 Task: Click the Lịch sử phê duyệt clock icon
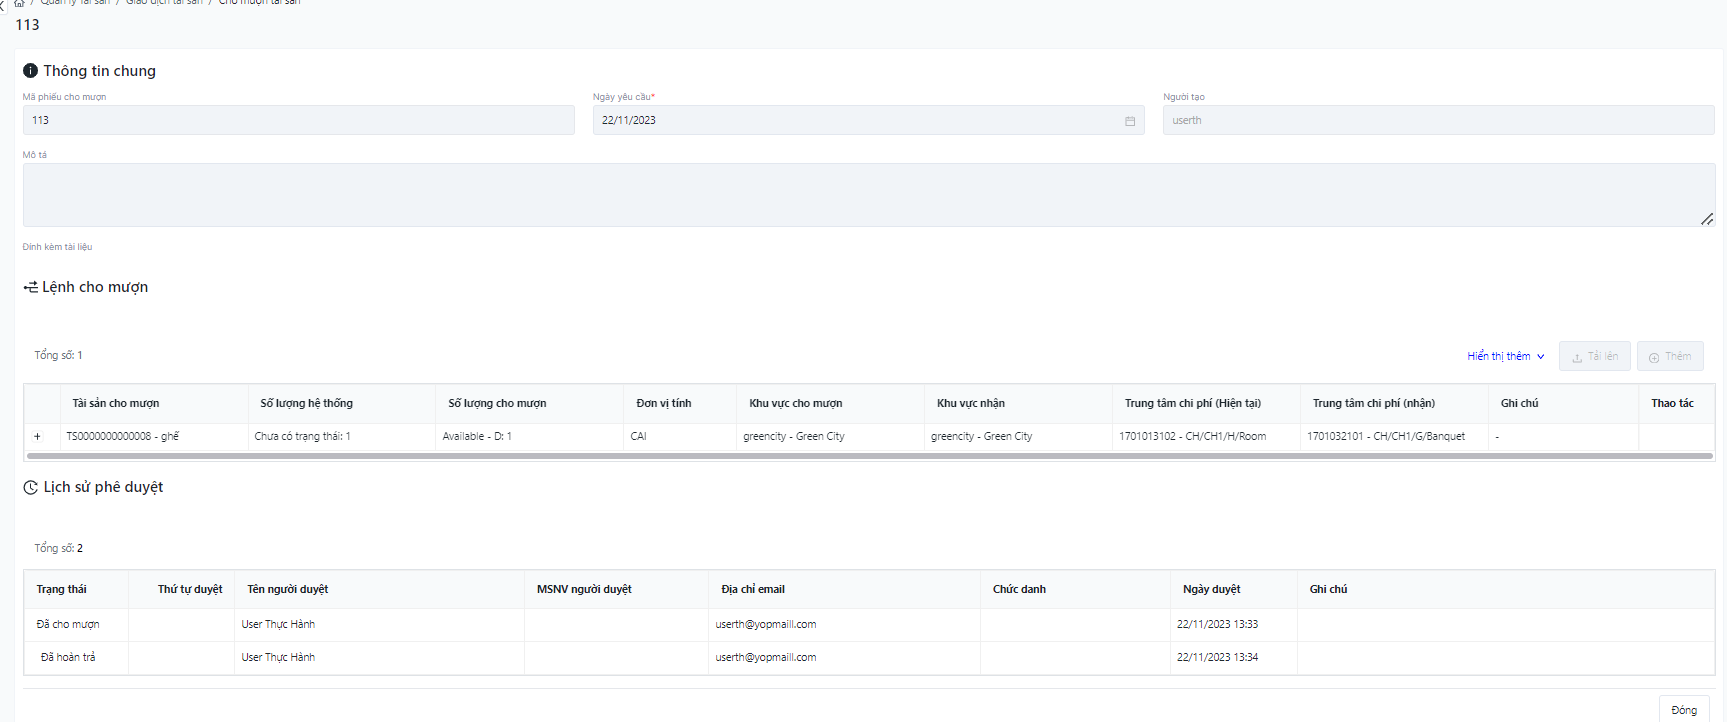tap(31, 488)
